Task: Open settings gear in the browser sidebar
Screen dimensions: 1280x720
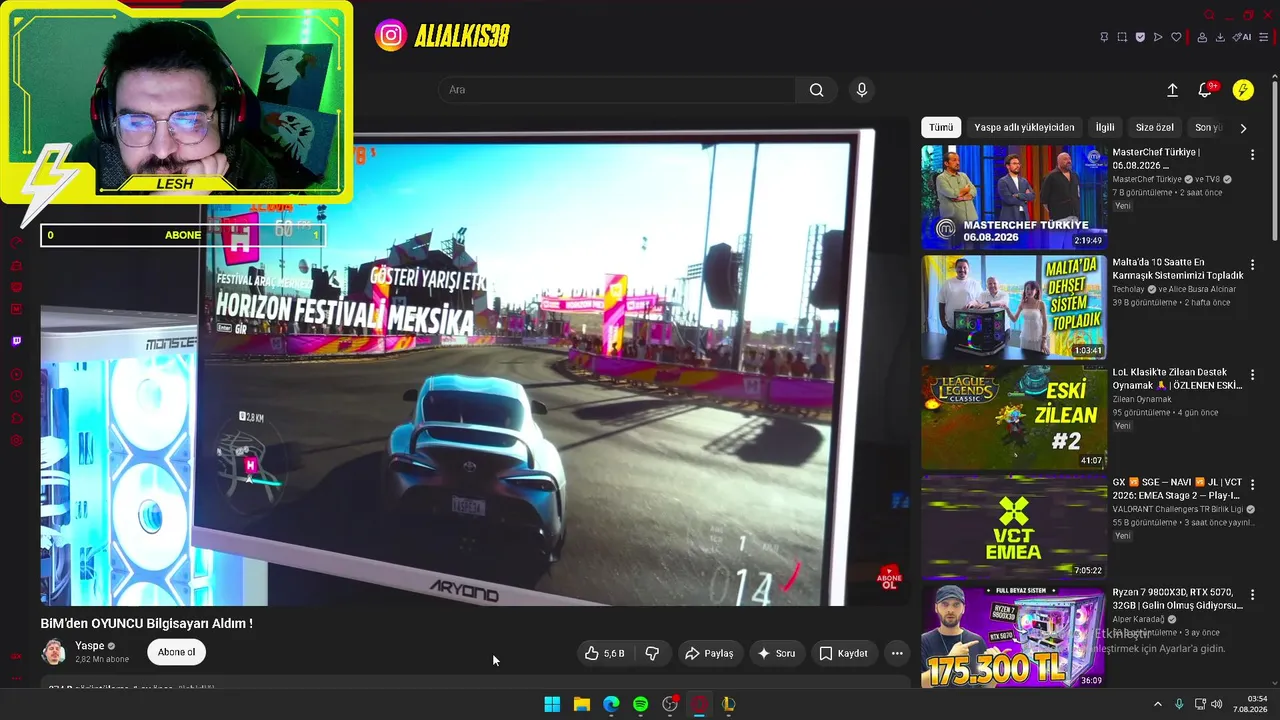Action: pos(16,441)
